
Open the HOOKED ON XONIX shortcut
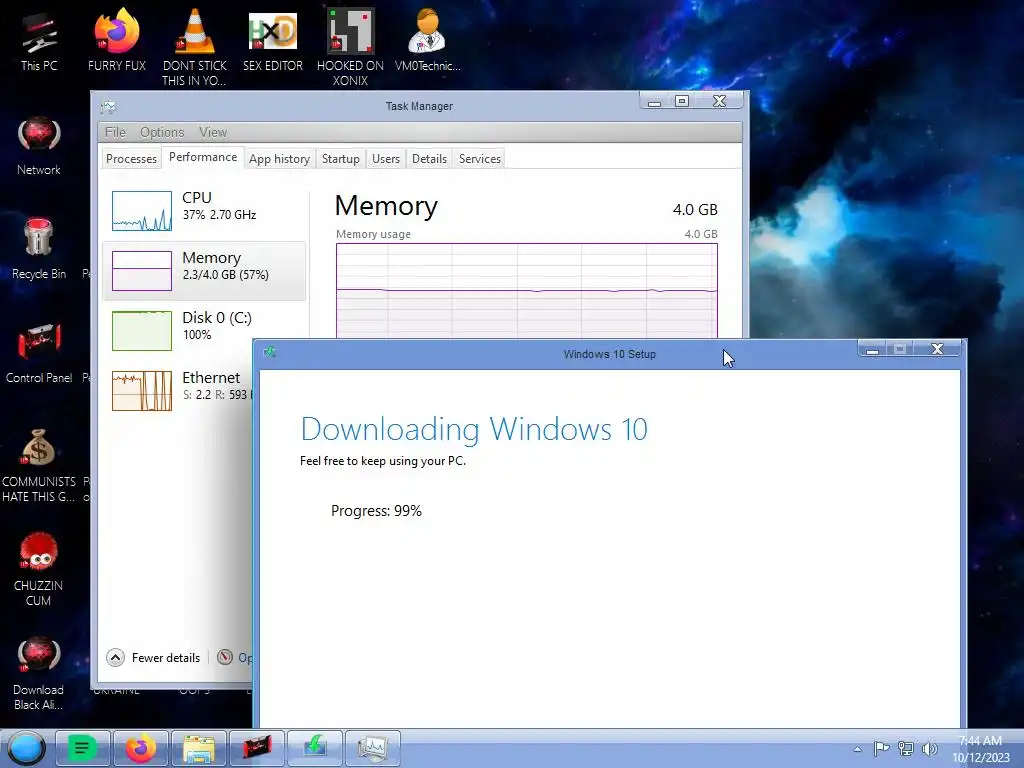pos(350,46)
